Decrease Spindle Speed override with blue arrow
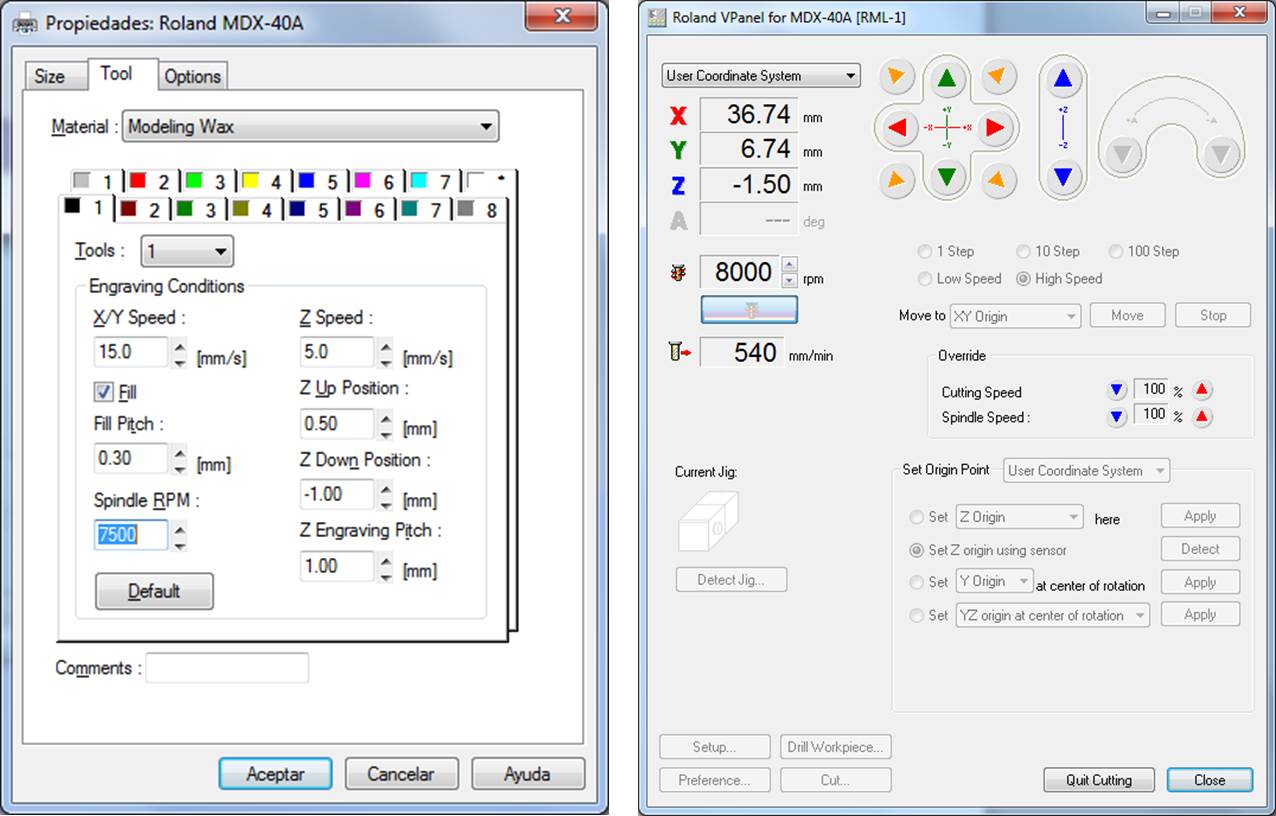1276x816 pixels. point(1117,417)
